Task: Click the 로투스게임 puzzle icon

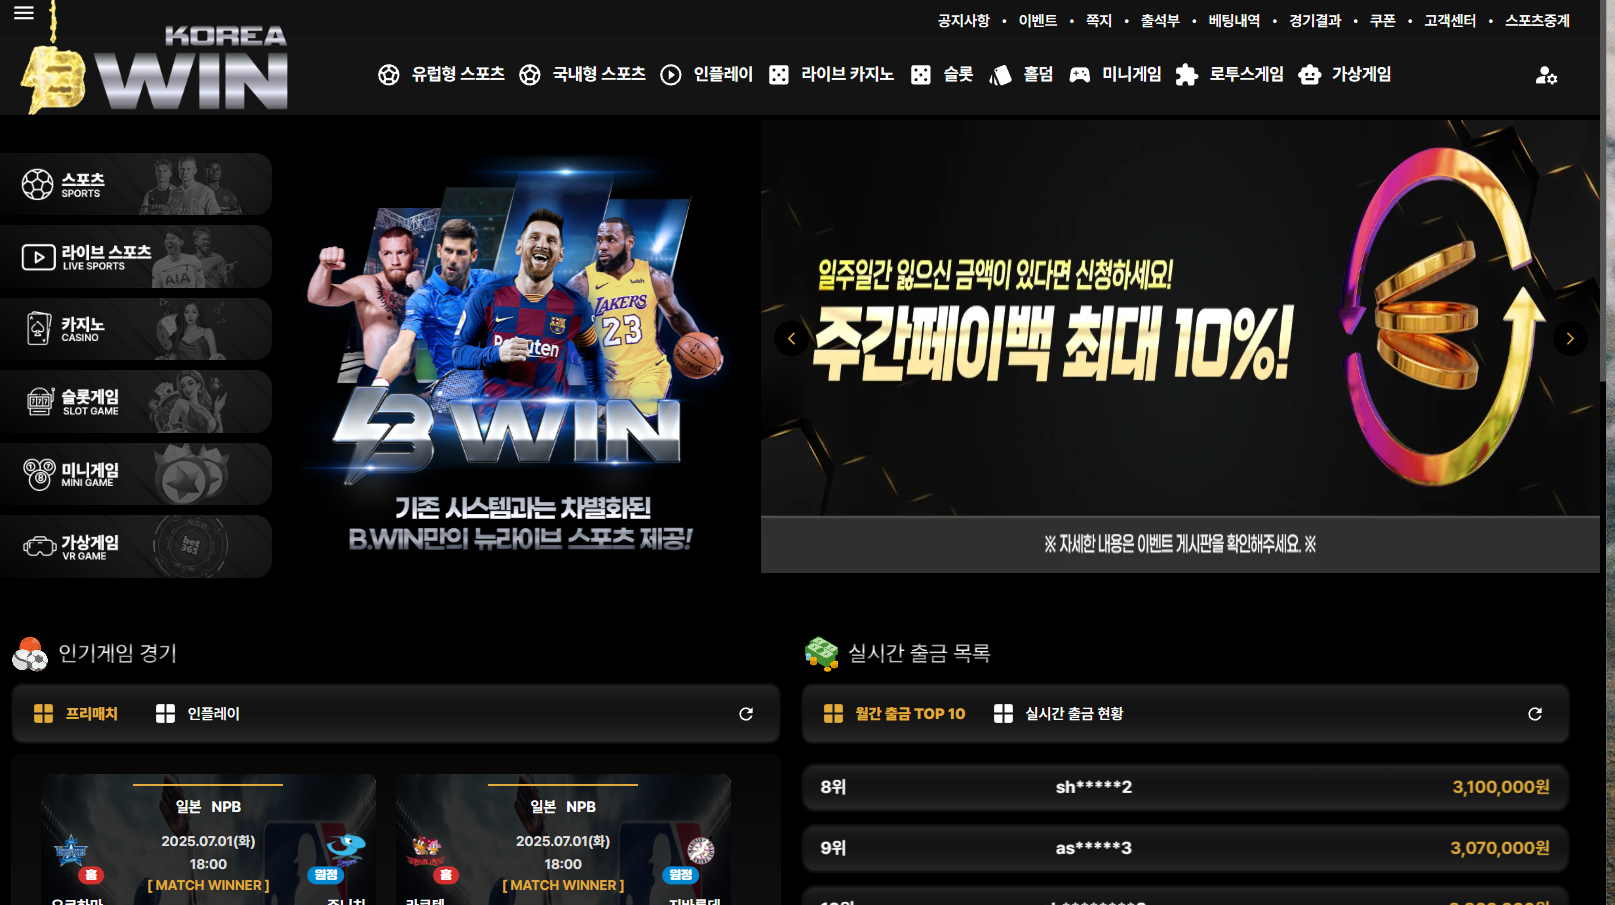Action: [1187, 75]
